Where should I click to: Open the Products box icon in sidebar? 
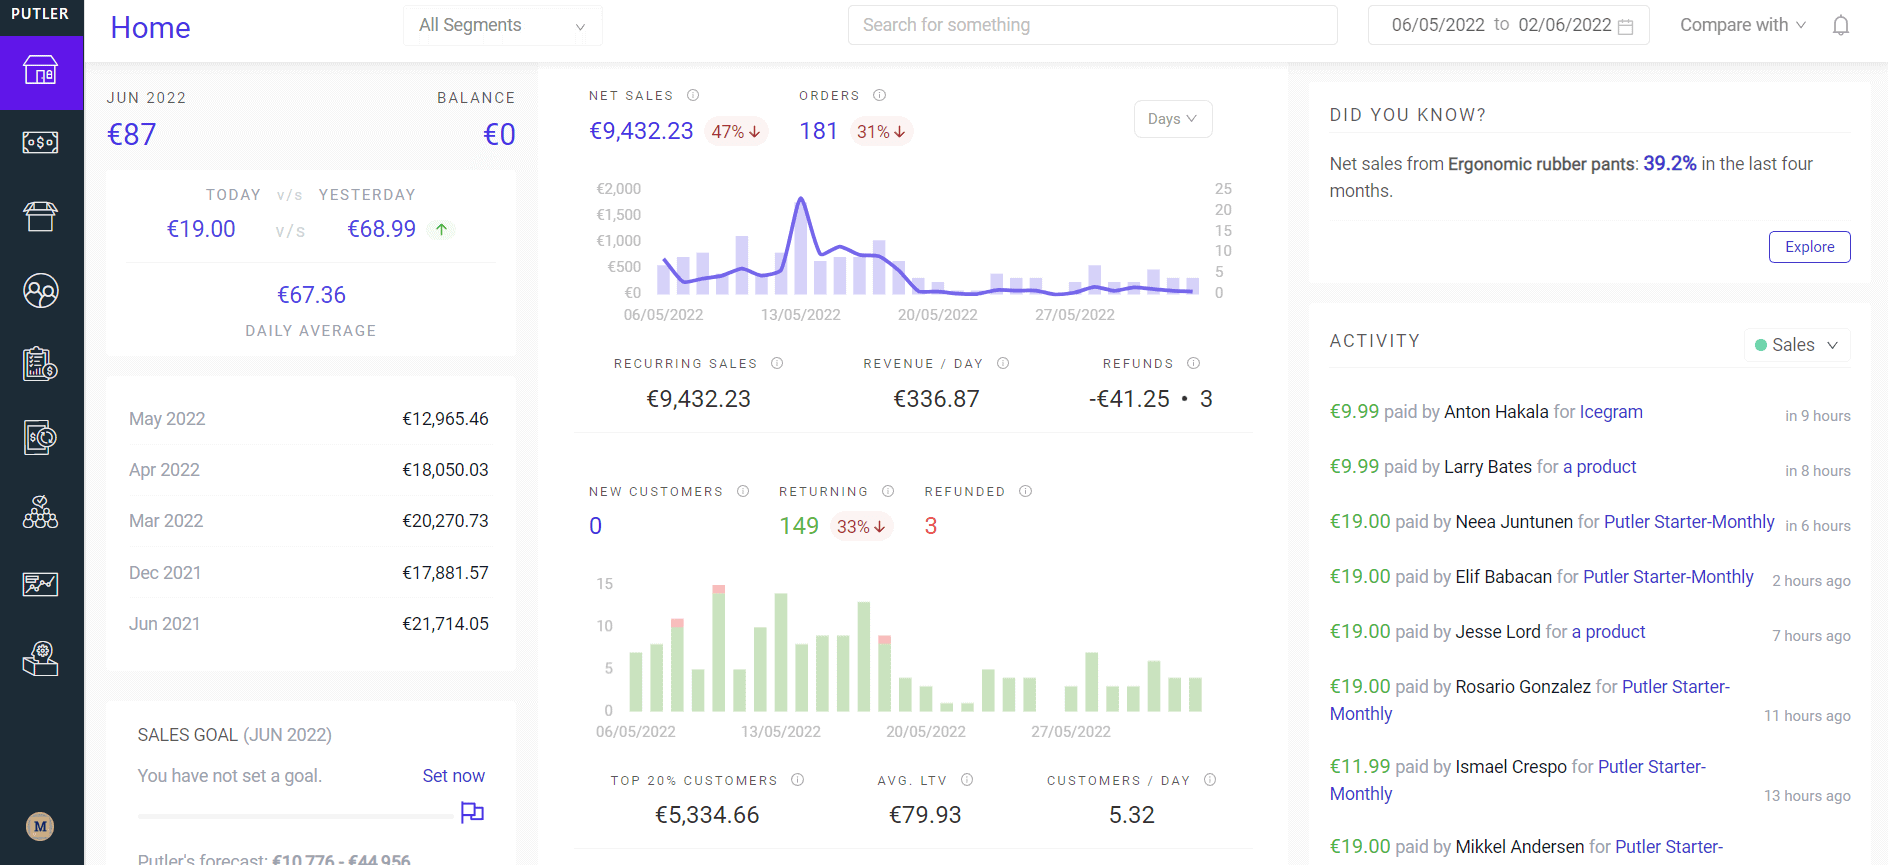pyautogui.click(x=41, y=216)
